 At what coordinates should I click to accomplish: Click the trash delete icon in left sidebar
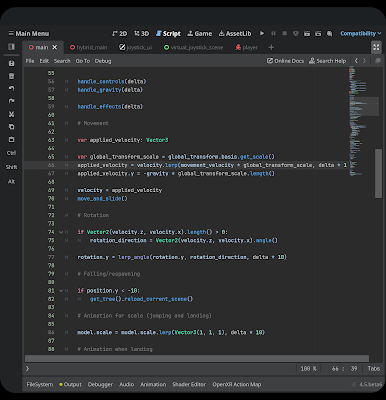tap(11, 76)
